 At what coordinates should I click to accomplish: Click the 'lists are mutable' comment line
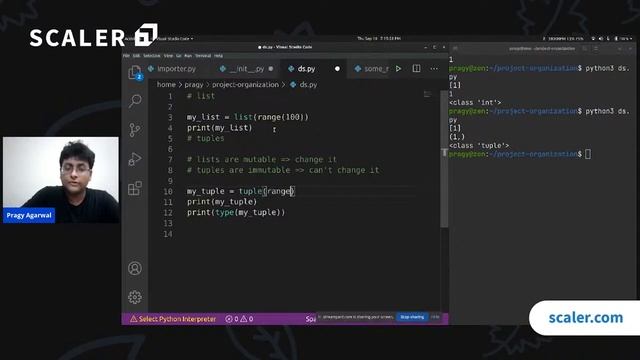click(x=262, y=160)
